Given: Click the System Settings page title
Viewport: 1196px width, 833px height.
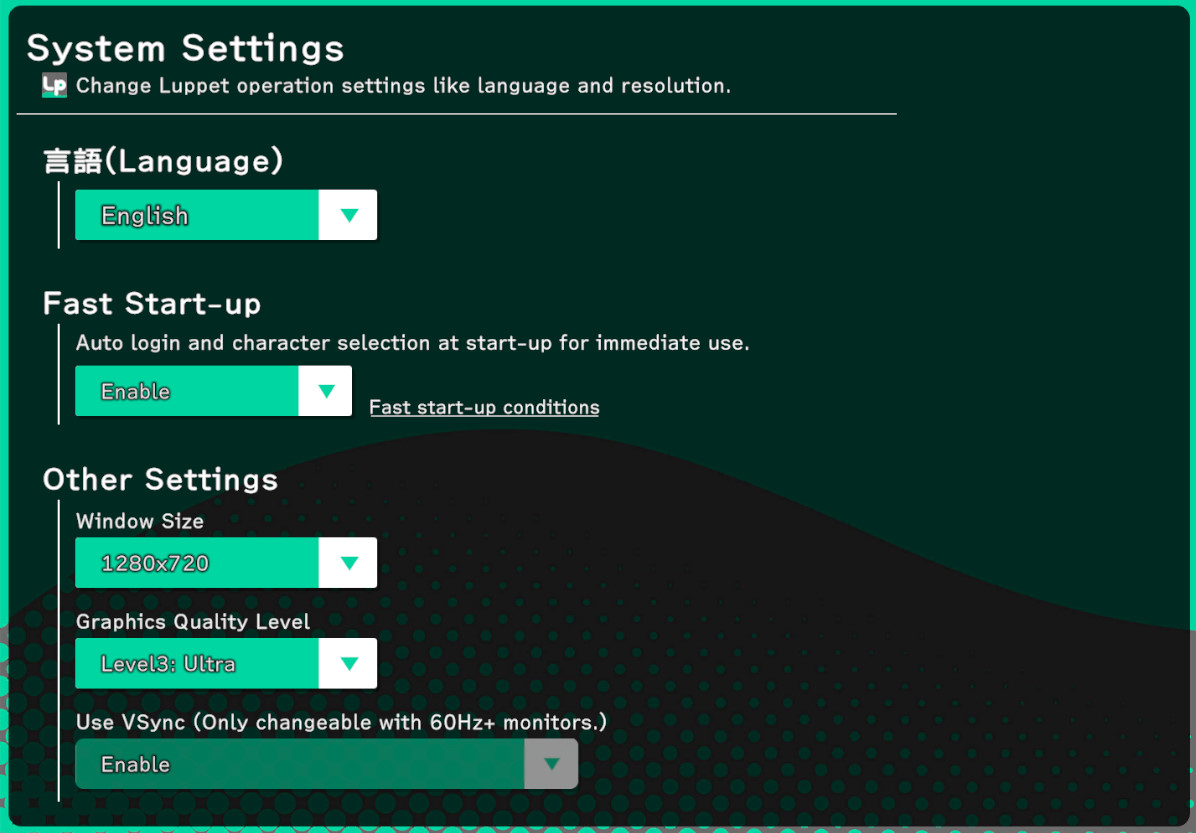Looking at the screenshot, I should click(x=185, y=48).
